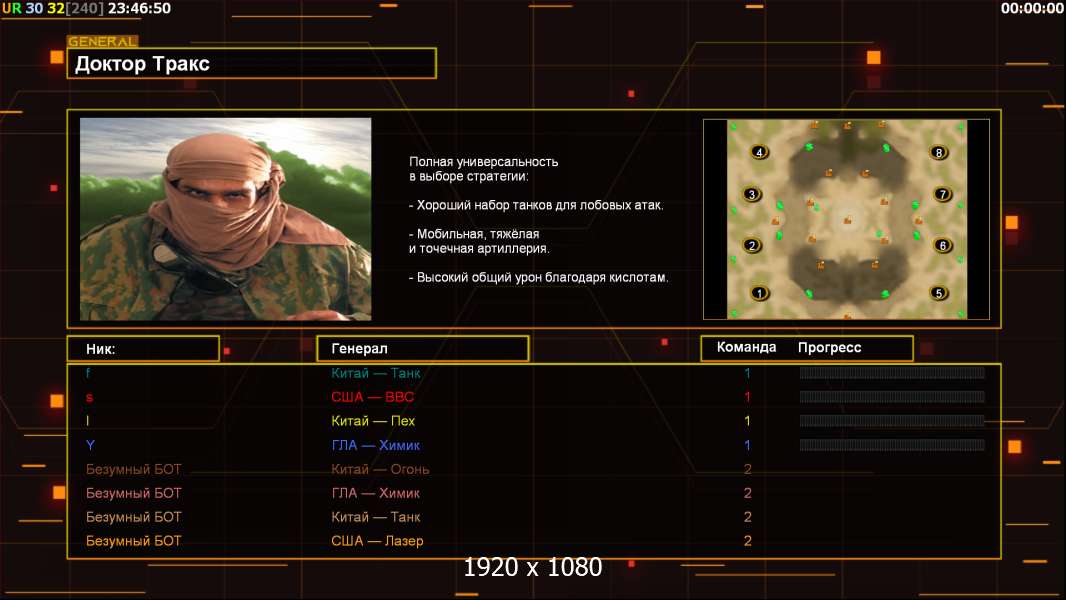
Task: Click the Доктор Тракс name field
Action: 252,63
